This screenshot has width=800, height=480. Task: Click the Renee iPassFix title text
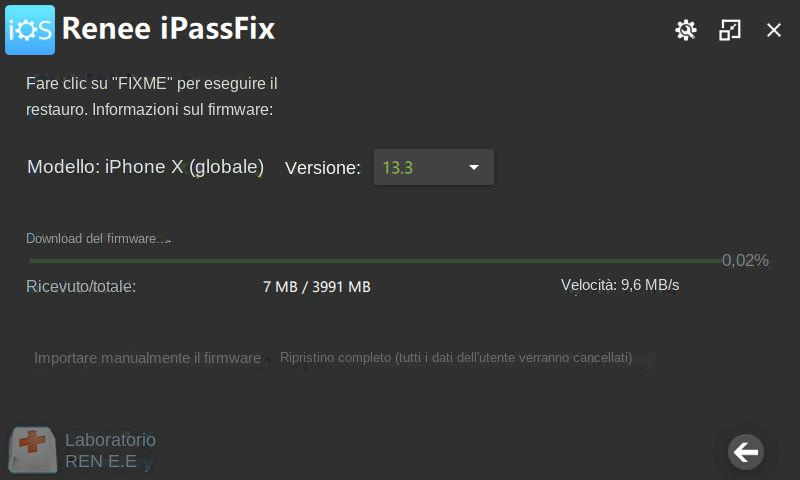click(168, 29)
